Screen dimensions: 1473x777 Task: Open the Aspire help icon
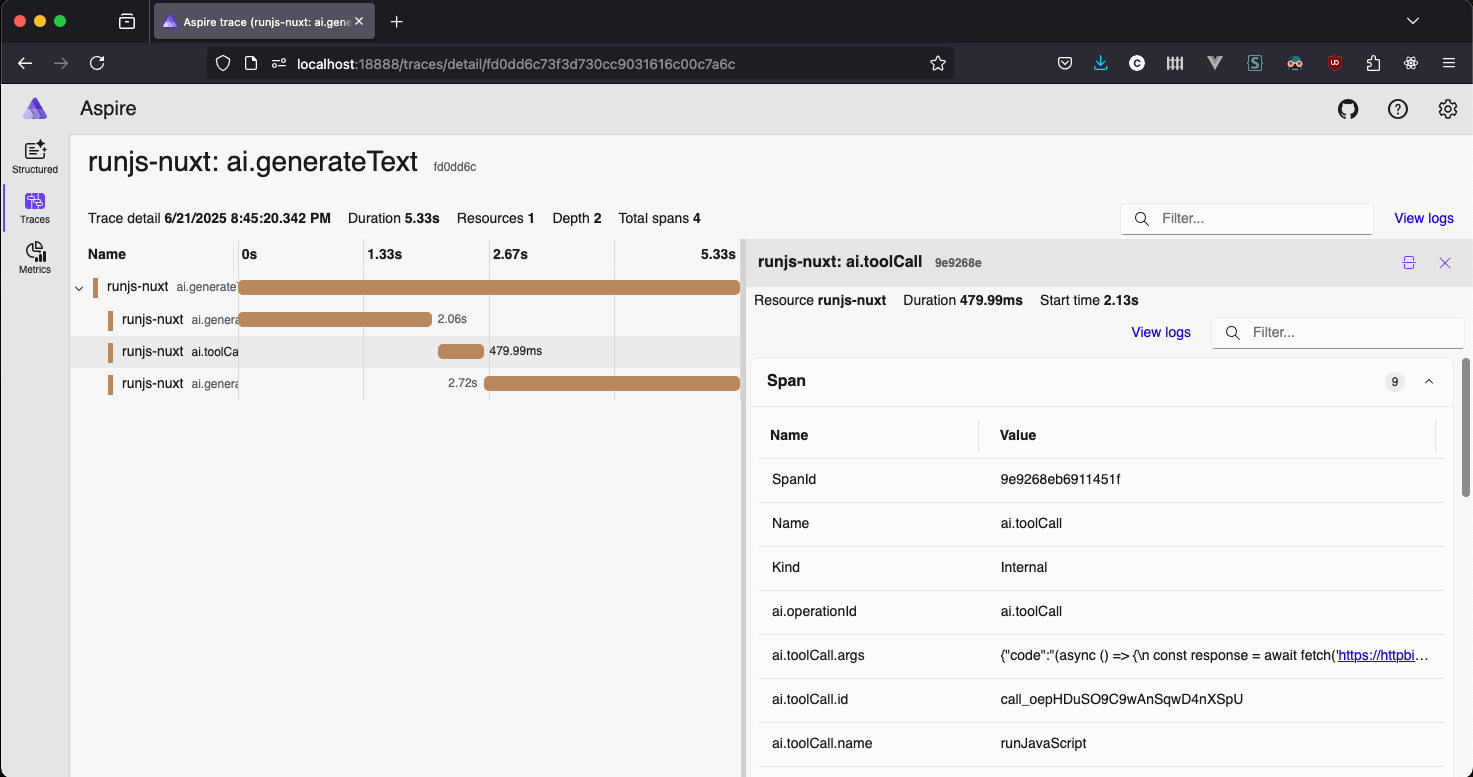tap(1398, 109)
